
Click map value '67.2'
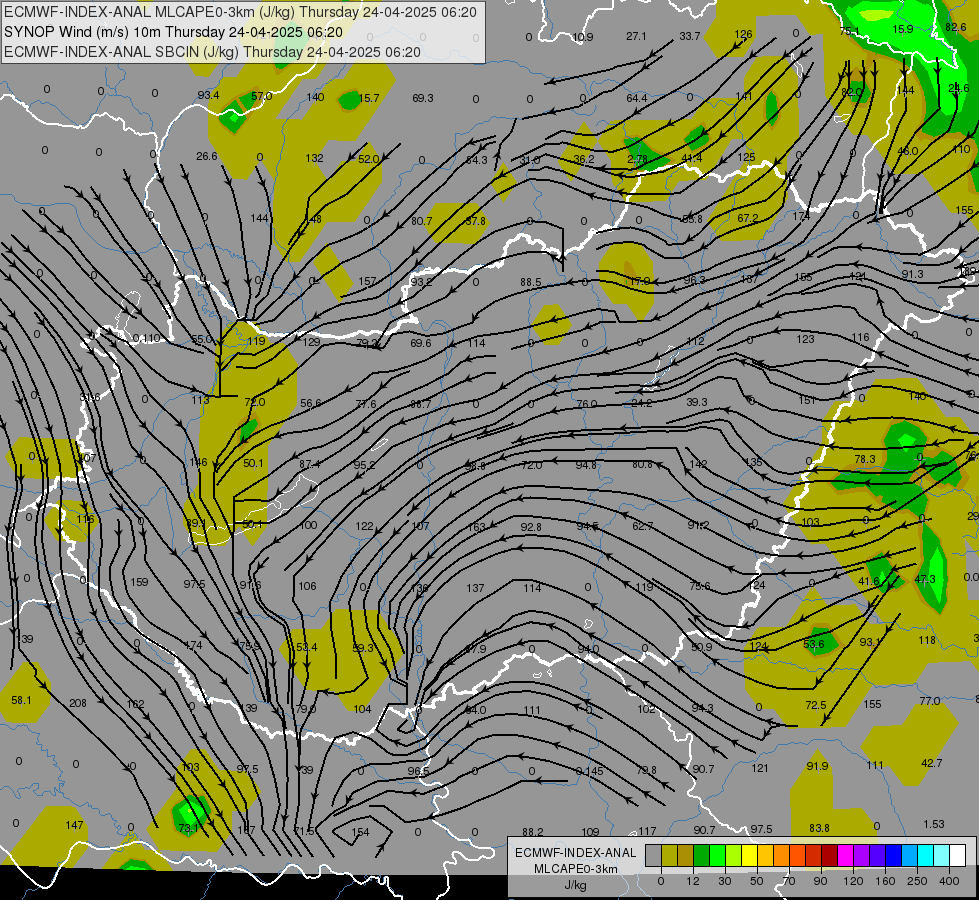(747, 218)
